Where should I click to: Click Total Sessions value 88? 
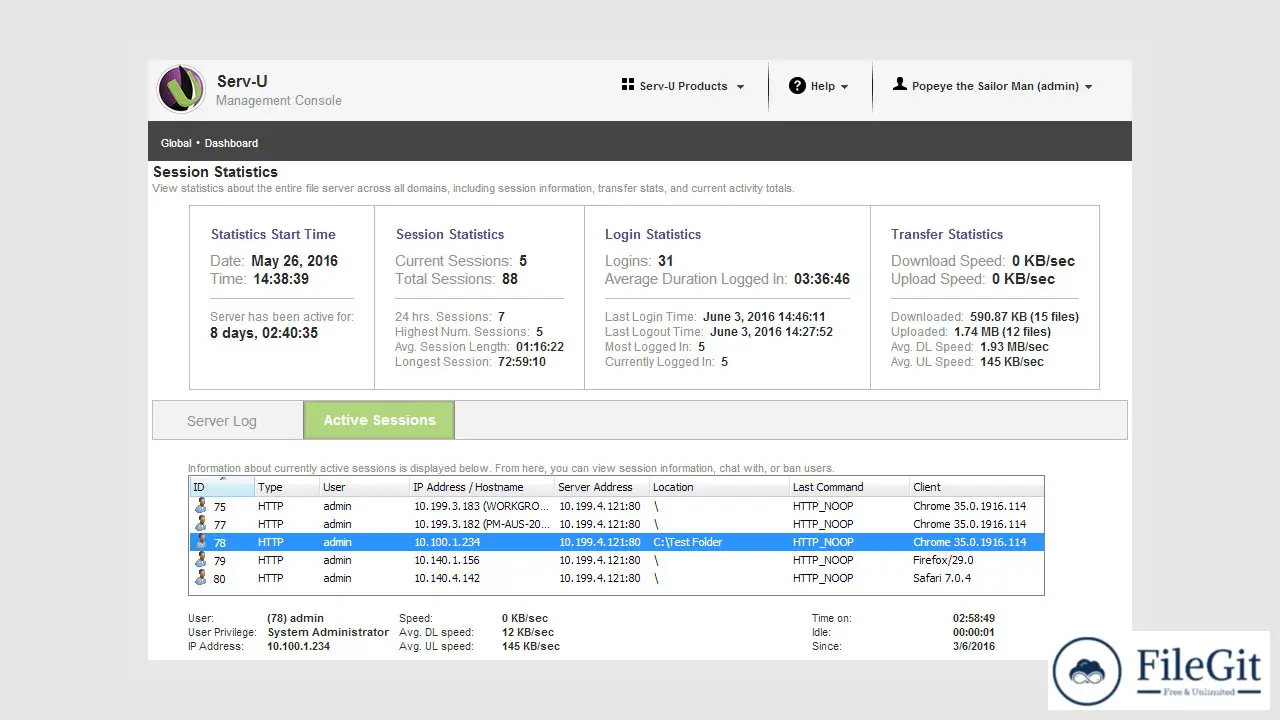click(510, 279)
